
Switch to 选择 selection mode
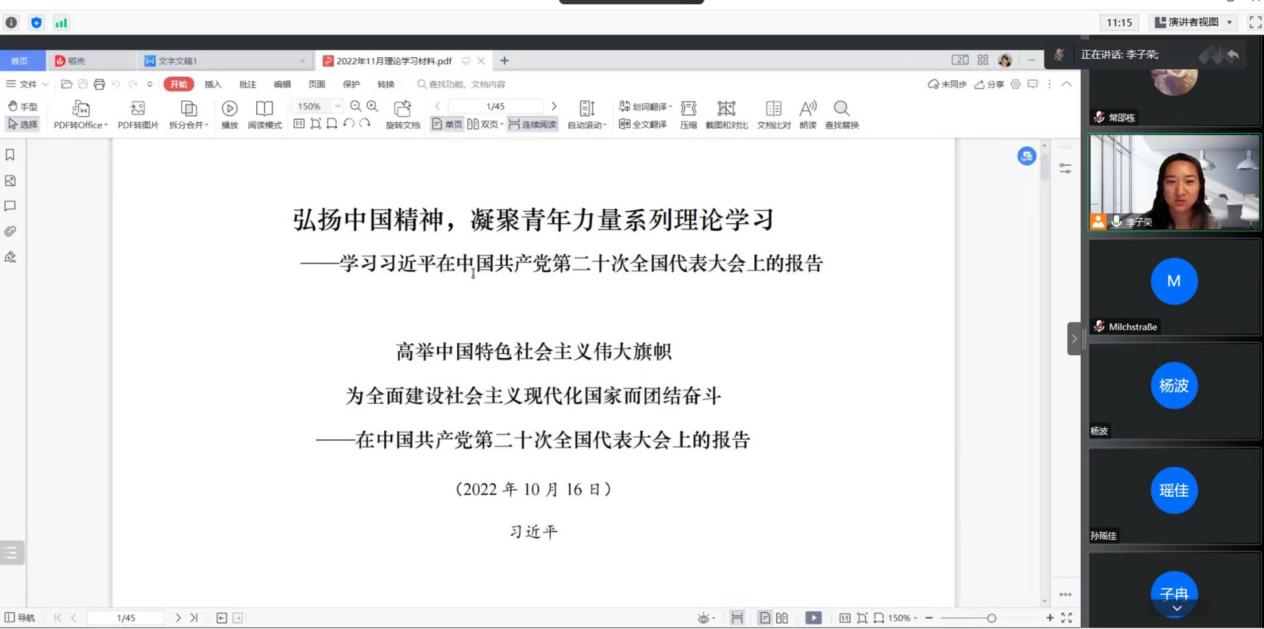(x=19, y=125)
